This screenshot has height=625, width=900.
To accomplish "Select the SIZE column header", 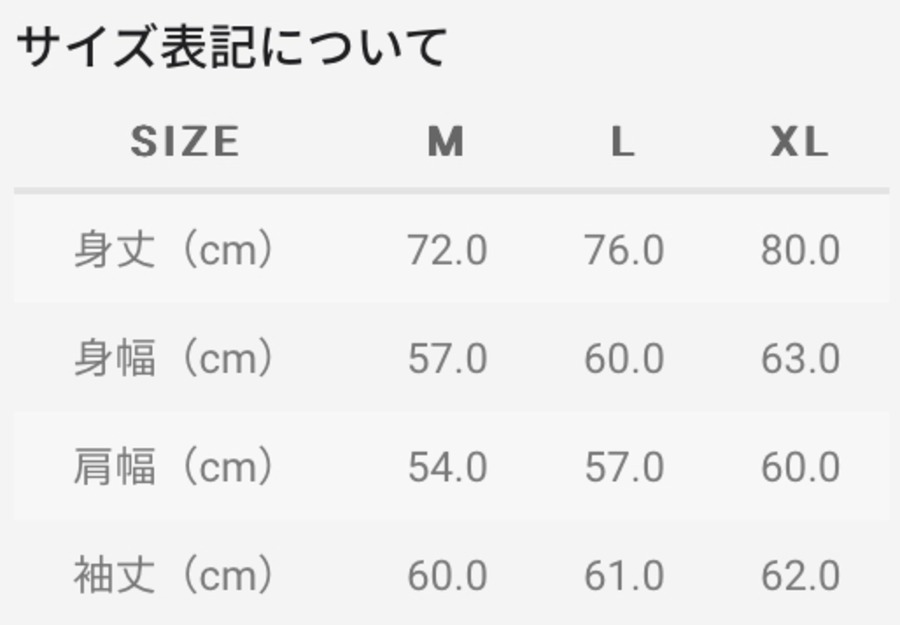I will pos(185,142).
